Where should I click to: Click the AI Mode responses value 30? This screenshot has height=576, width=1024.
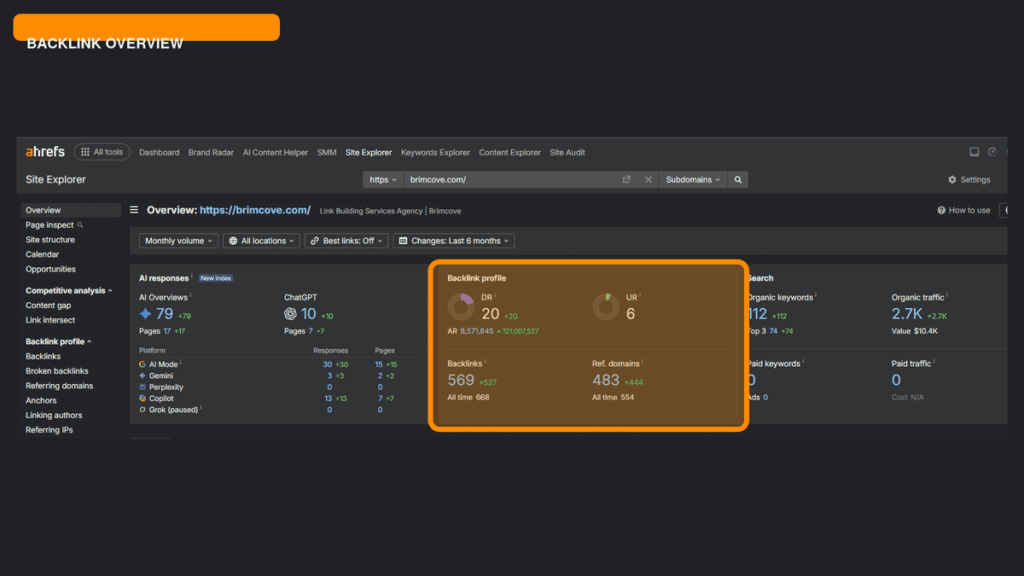coord(327,364)
